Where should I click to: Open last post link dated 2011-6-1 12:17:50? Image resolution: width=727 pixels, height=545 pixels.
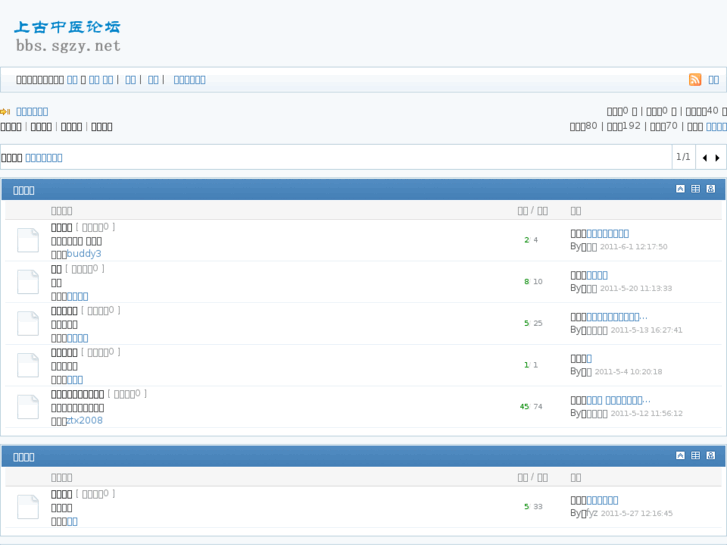coord(608,233)
